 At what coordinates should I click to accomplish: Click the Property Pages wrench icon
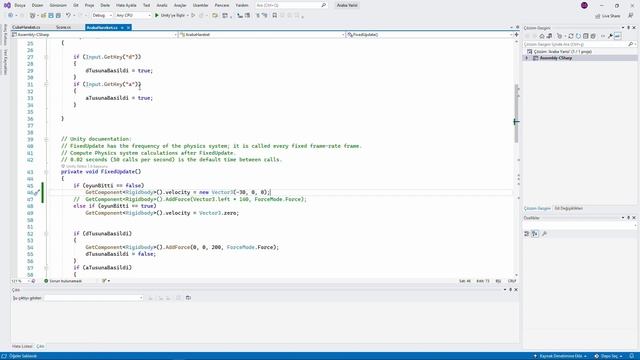[x=544, y=233]
